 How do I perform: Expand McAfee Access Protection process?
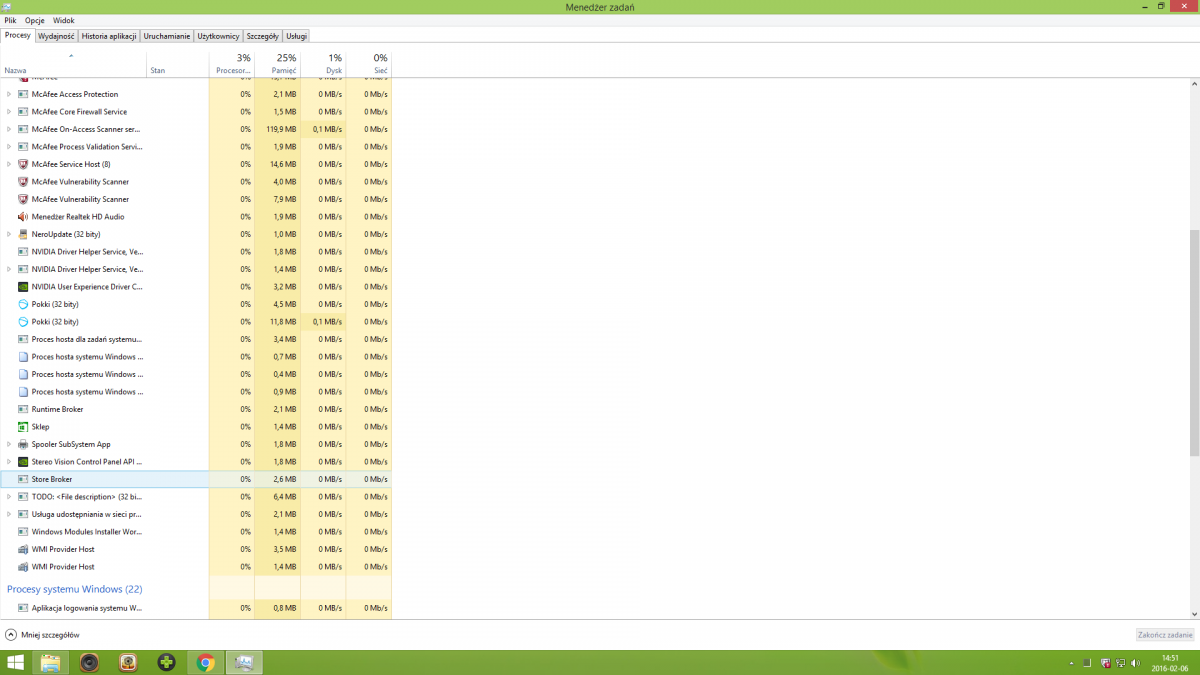point(9,94)
